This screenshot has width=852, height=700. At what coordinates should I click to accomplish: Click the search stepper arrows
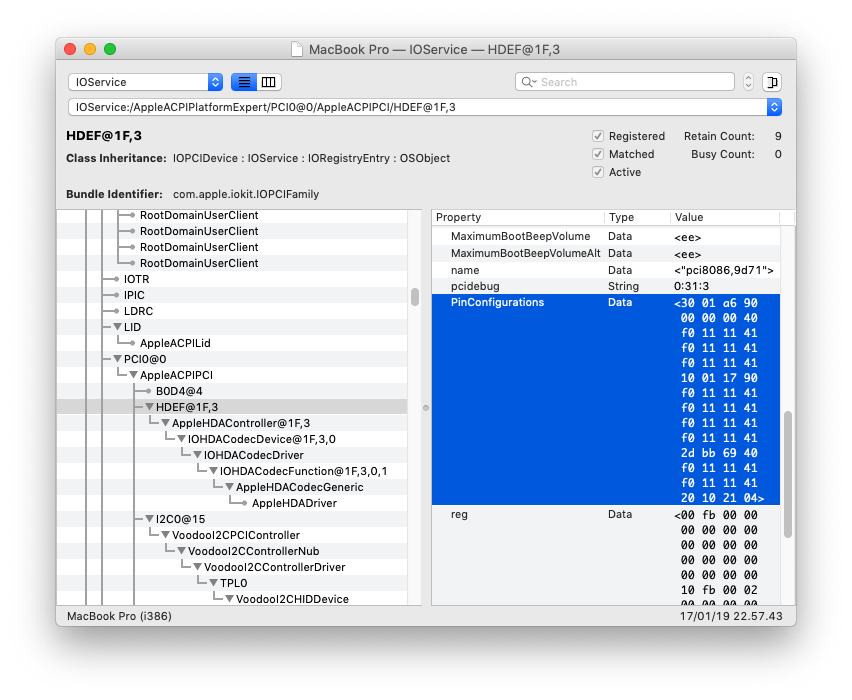coord(748,82)
